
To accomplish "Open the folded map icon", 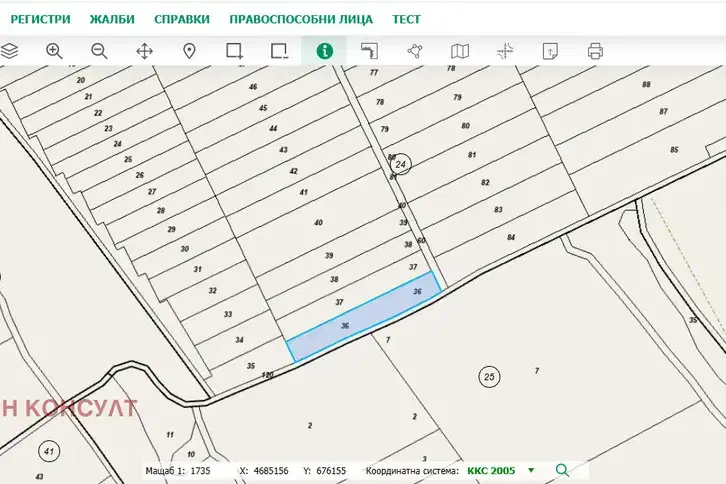I will pos(460,51).
